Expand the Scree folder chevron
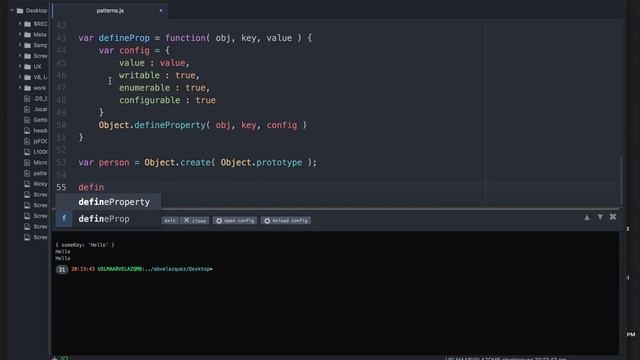The height and width of the screenshot is (360, 640). click(20, 56)
